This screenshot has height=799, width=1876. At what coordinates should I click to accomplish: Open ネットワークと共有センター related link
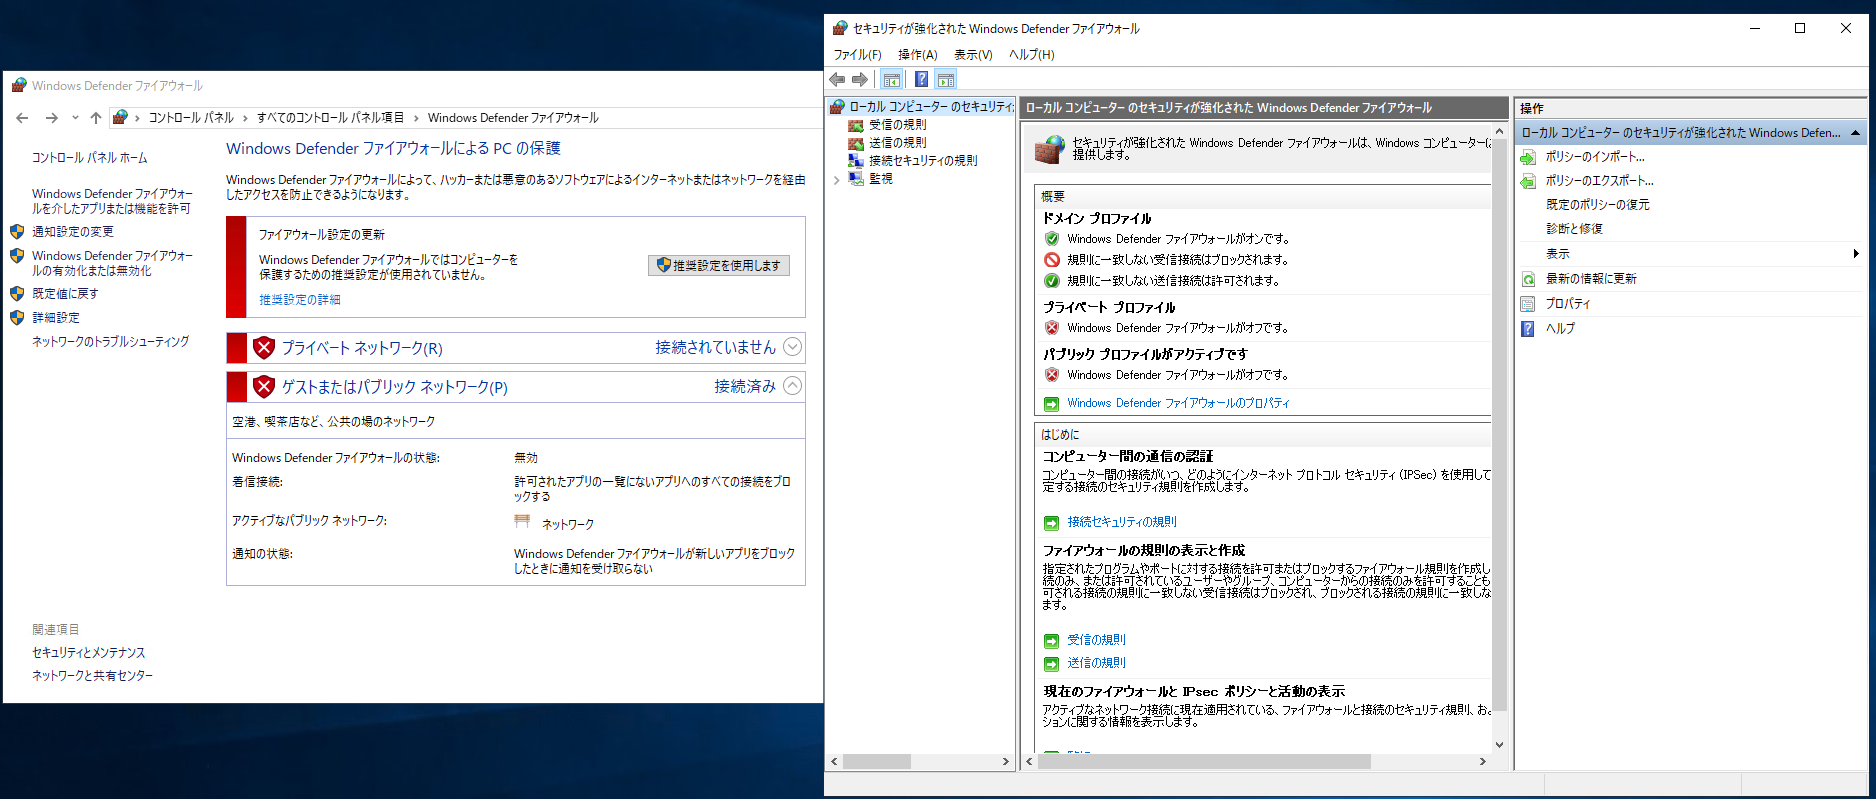click(x=92, y=676)
